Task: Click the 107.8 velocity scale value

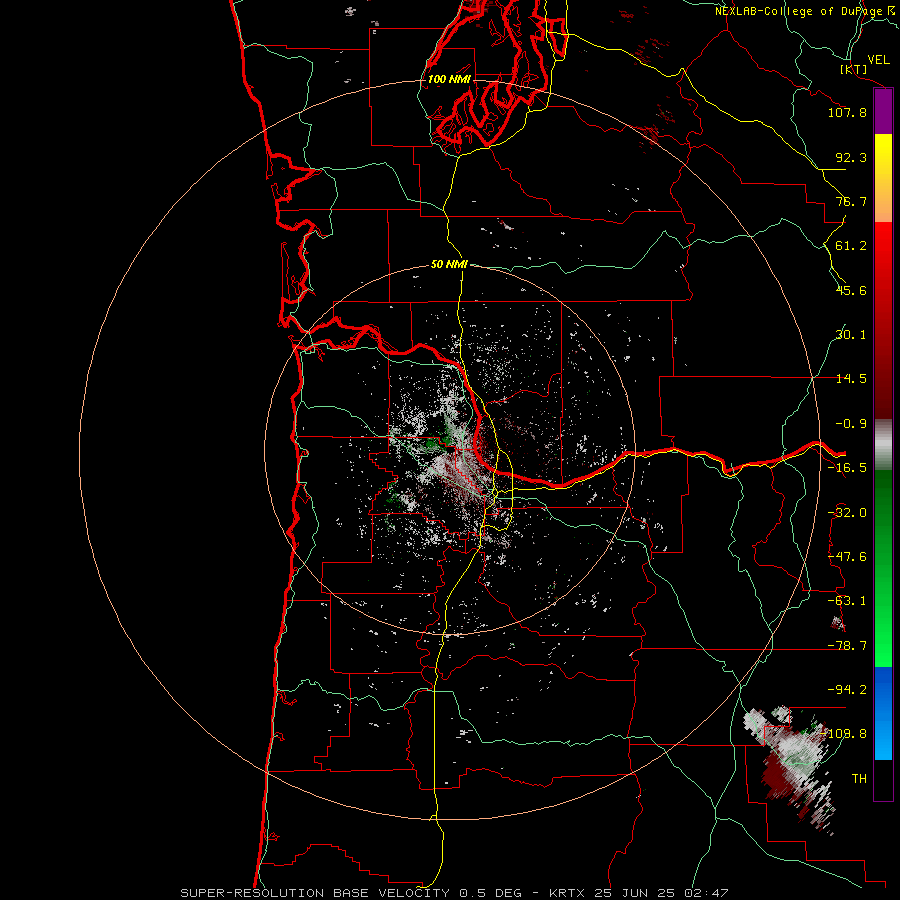Action: [x=847, y=112]
